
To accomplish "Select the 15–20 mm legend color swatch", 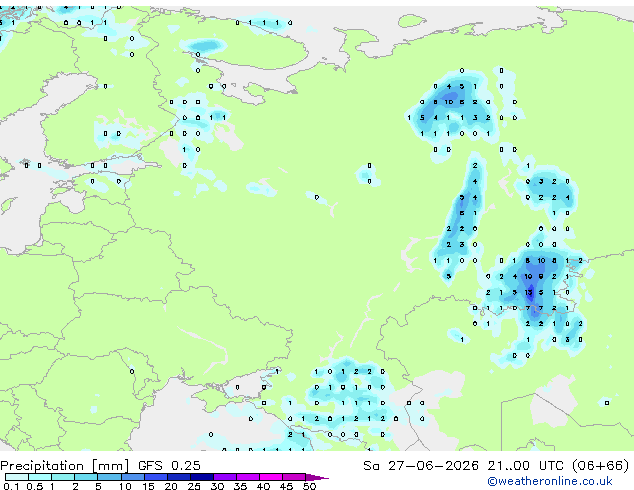I will [156, 477].
